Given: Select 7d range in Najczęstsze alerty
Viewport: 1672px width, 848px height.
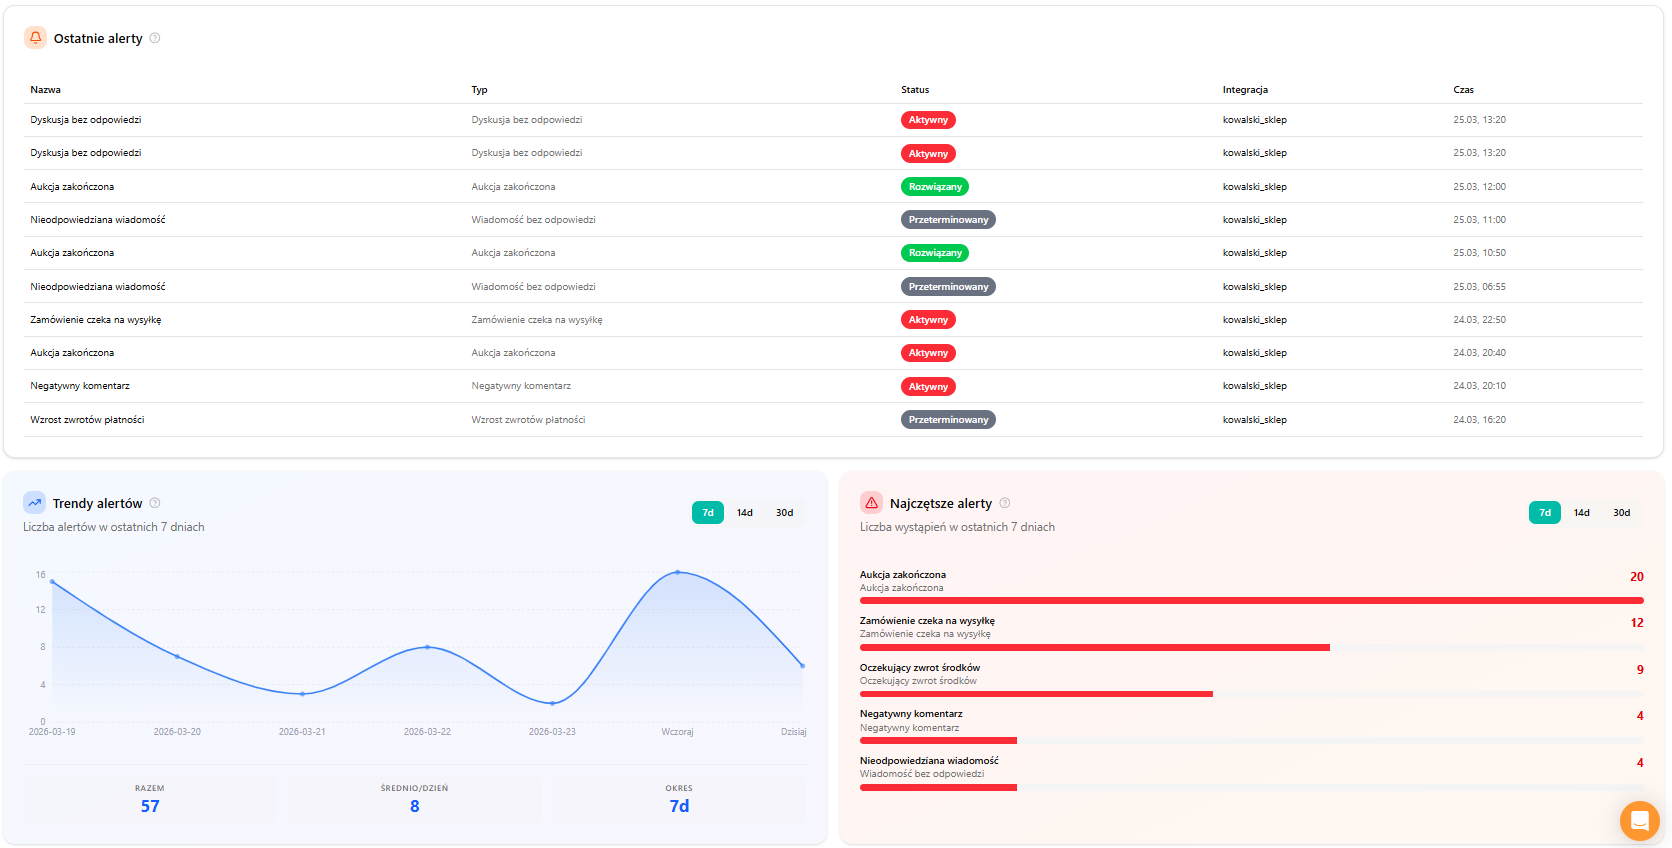Looking at the screenshot, I should point(1545,513).
